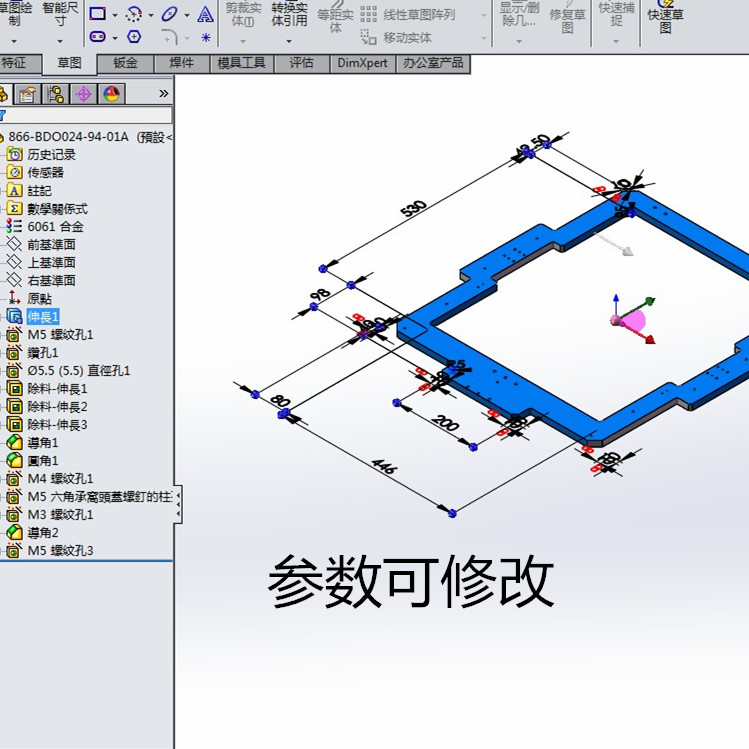Click the 修复草图 repair sketch button
Viewport: 749px width, 749px height.
click(567, 19)
